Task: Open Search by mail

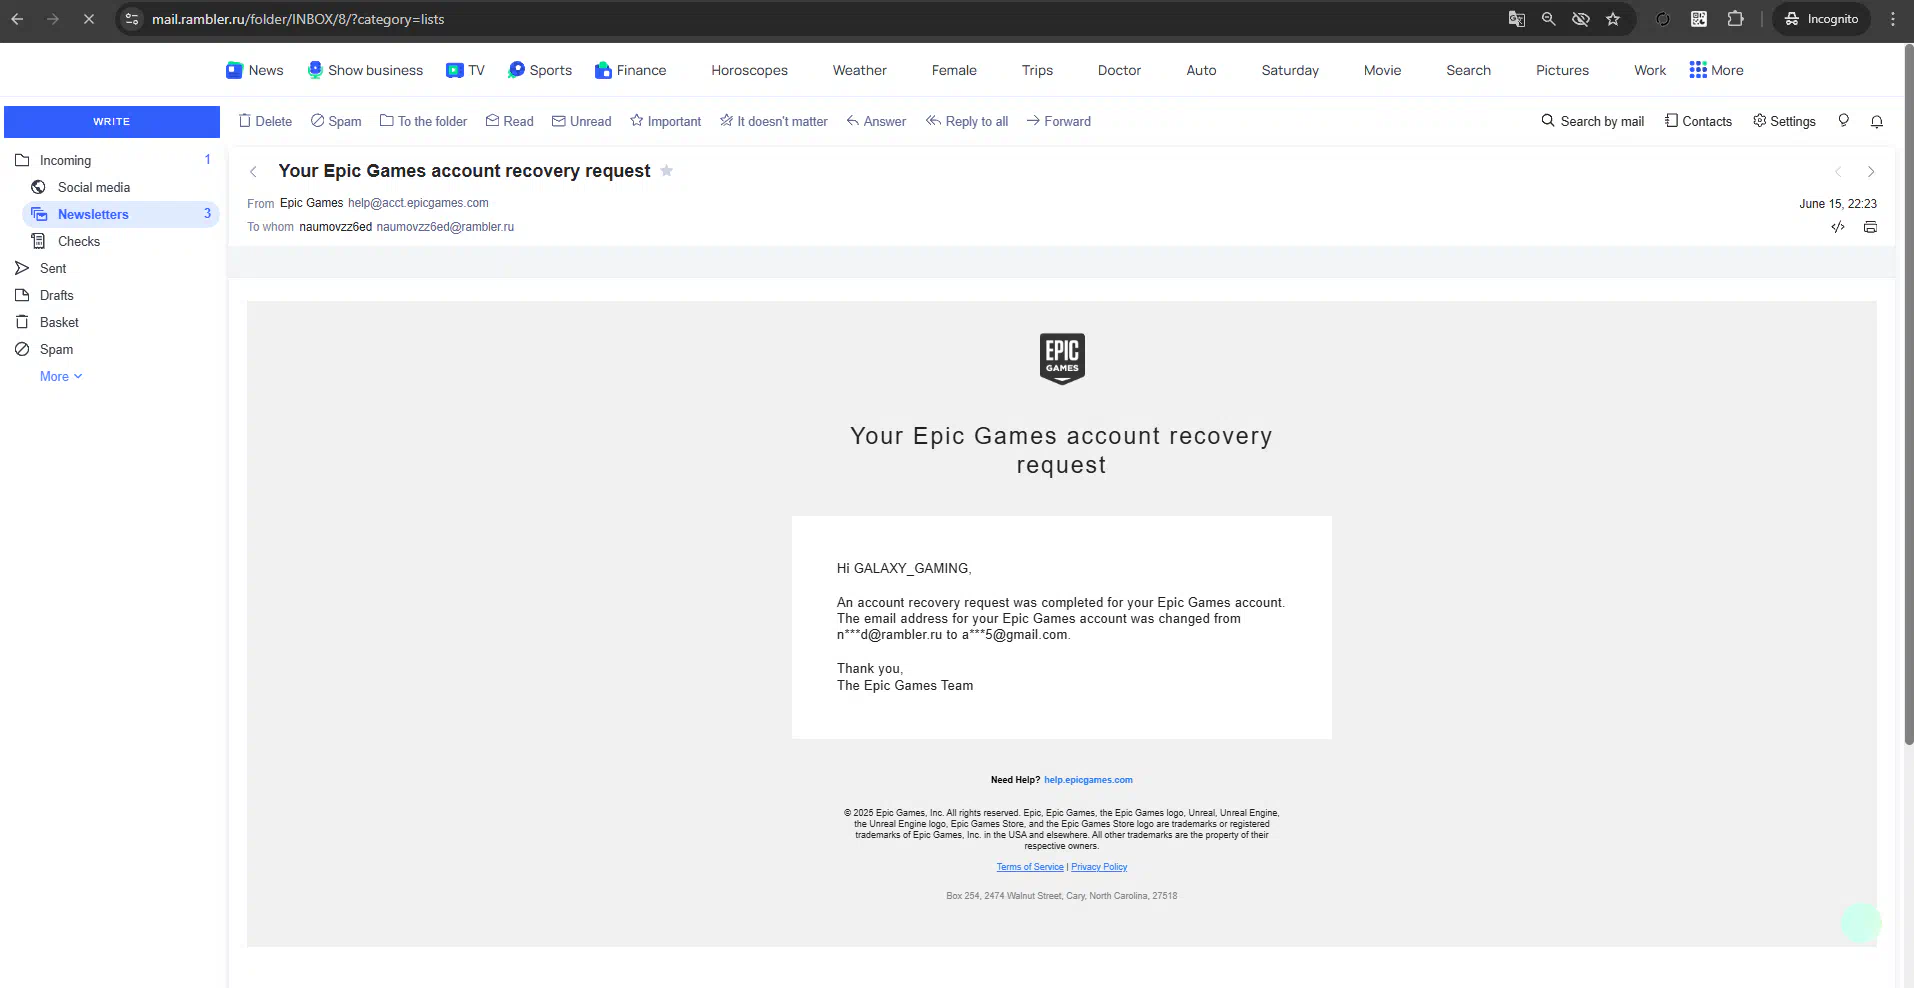Action: pos(1592,121)
